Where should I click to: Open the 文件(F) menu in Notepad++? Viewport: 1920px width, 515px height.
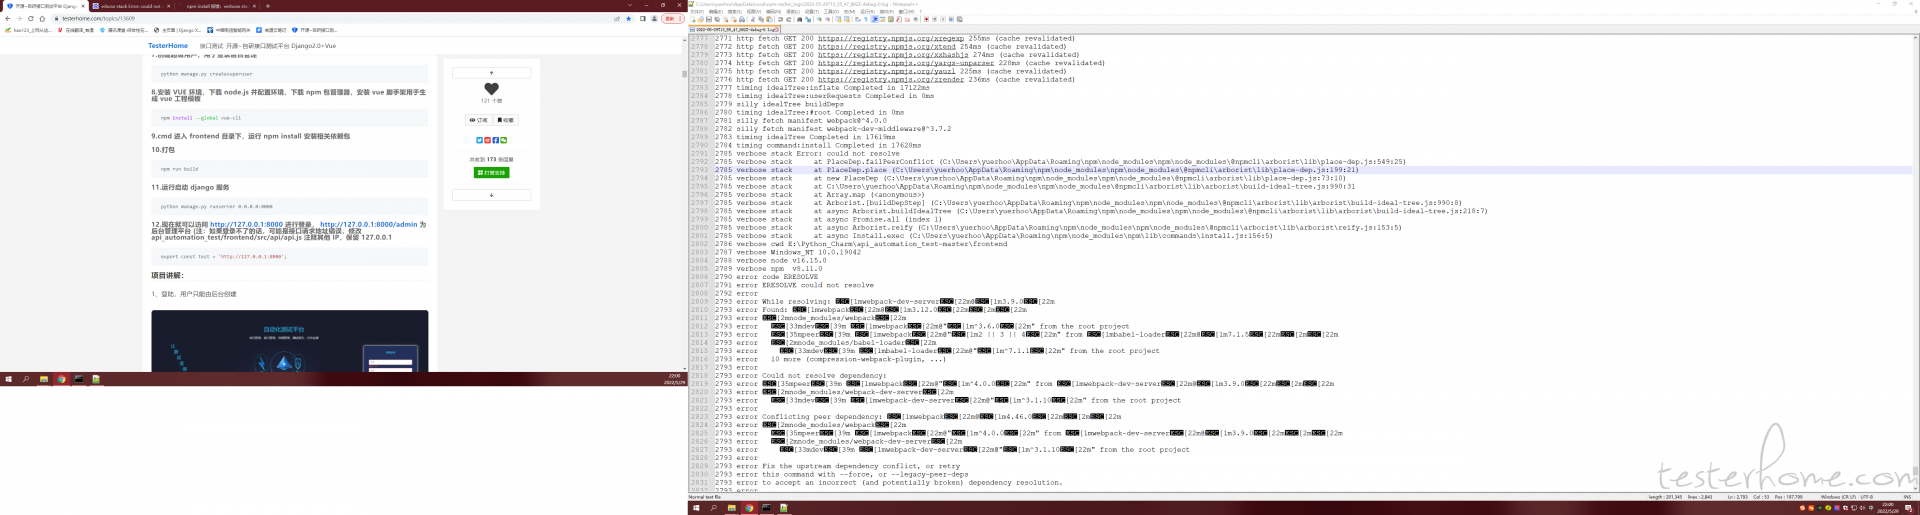[x=697, y=12]
